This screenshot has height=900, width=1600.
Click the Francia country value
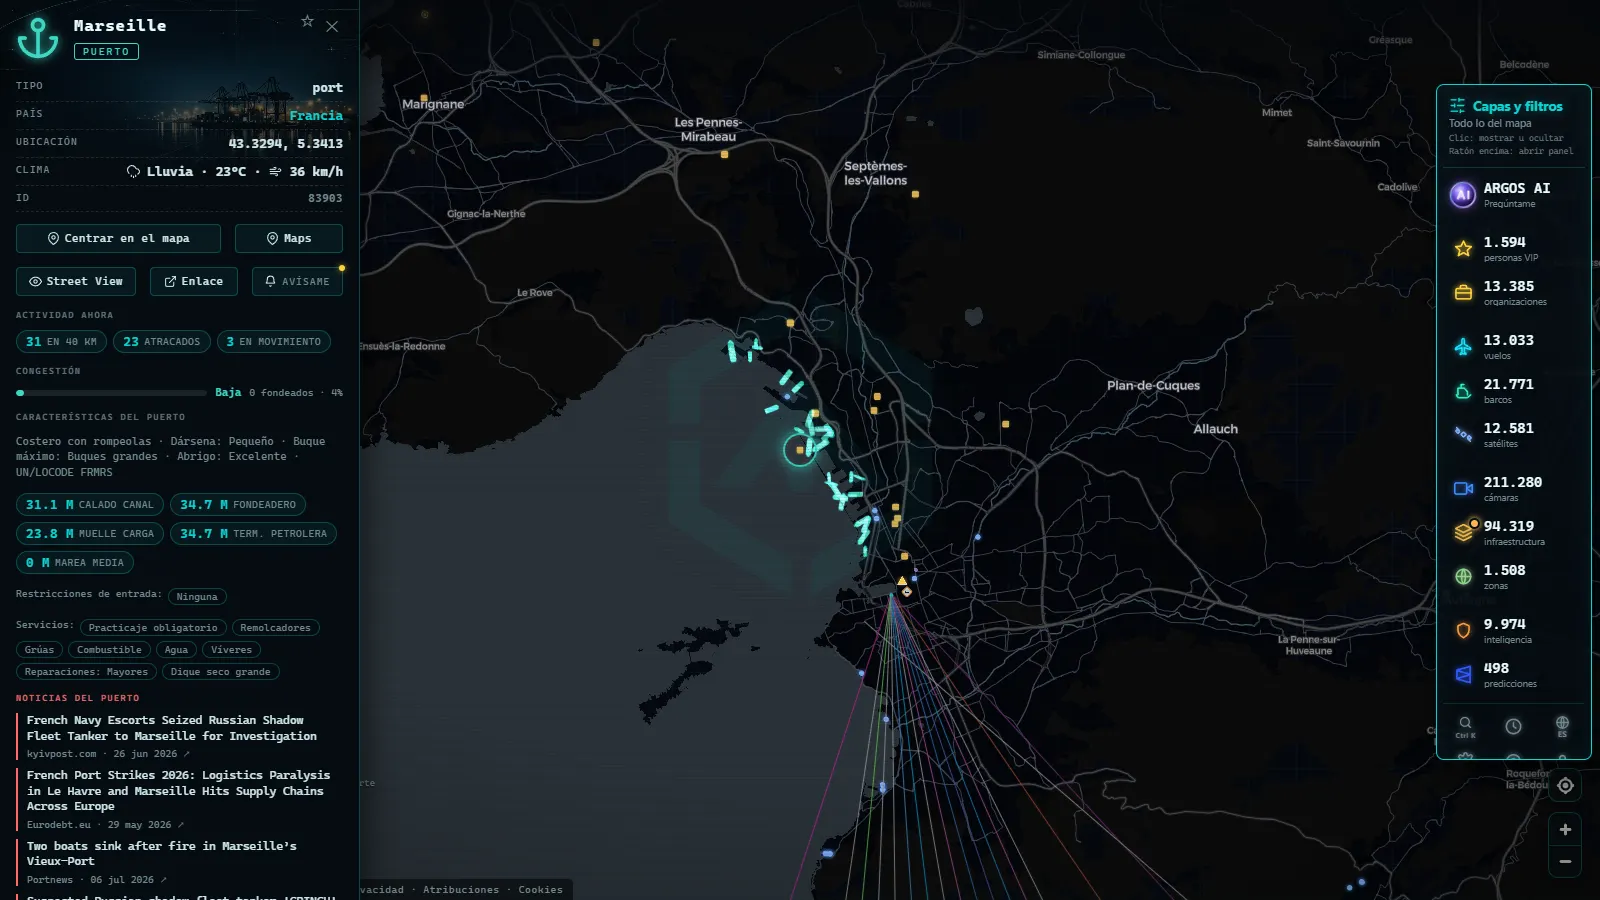(316, 116)
